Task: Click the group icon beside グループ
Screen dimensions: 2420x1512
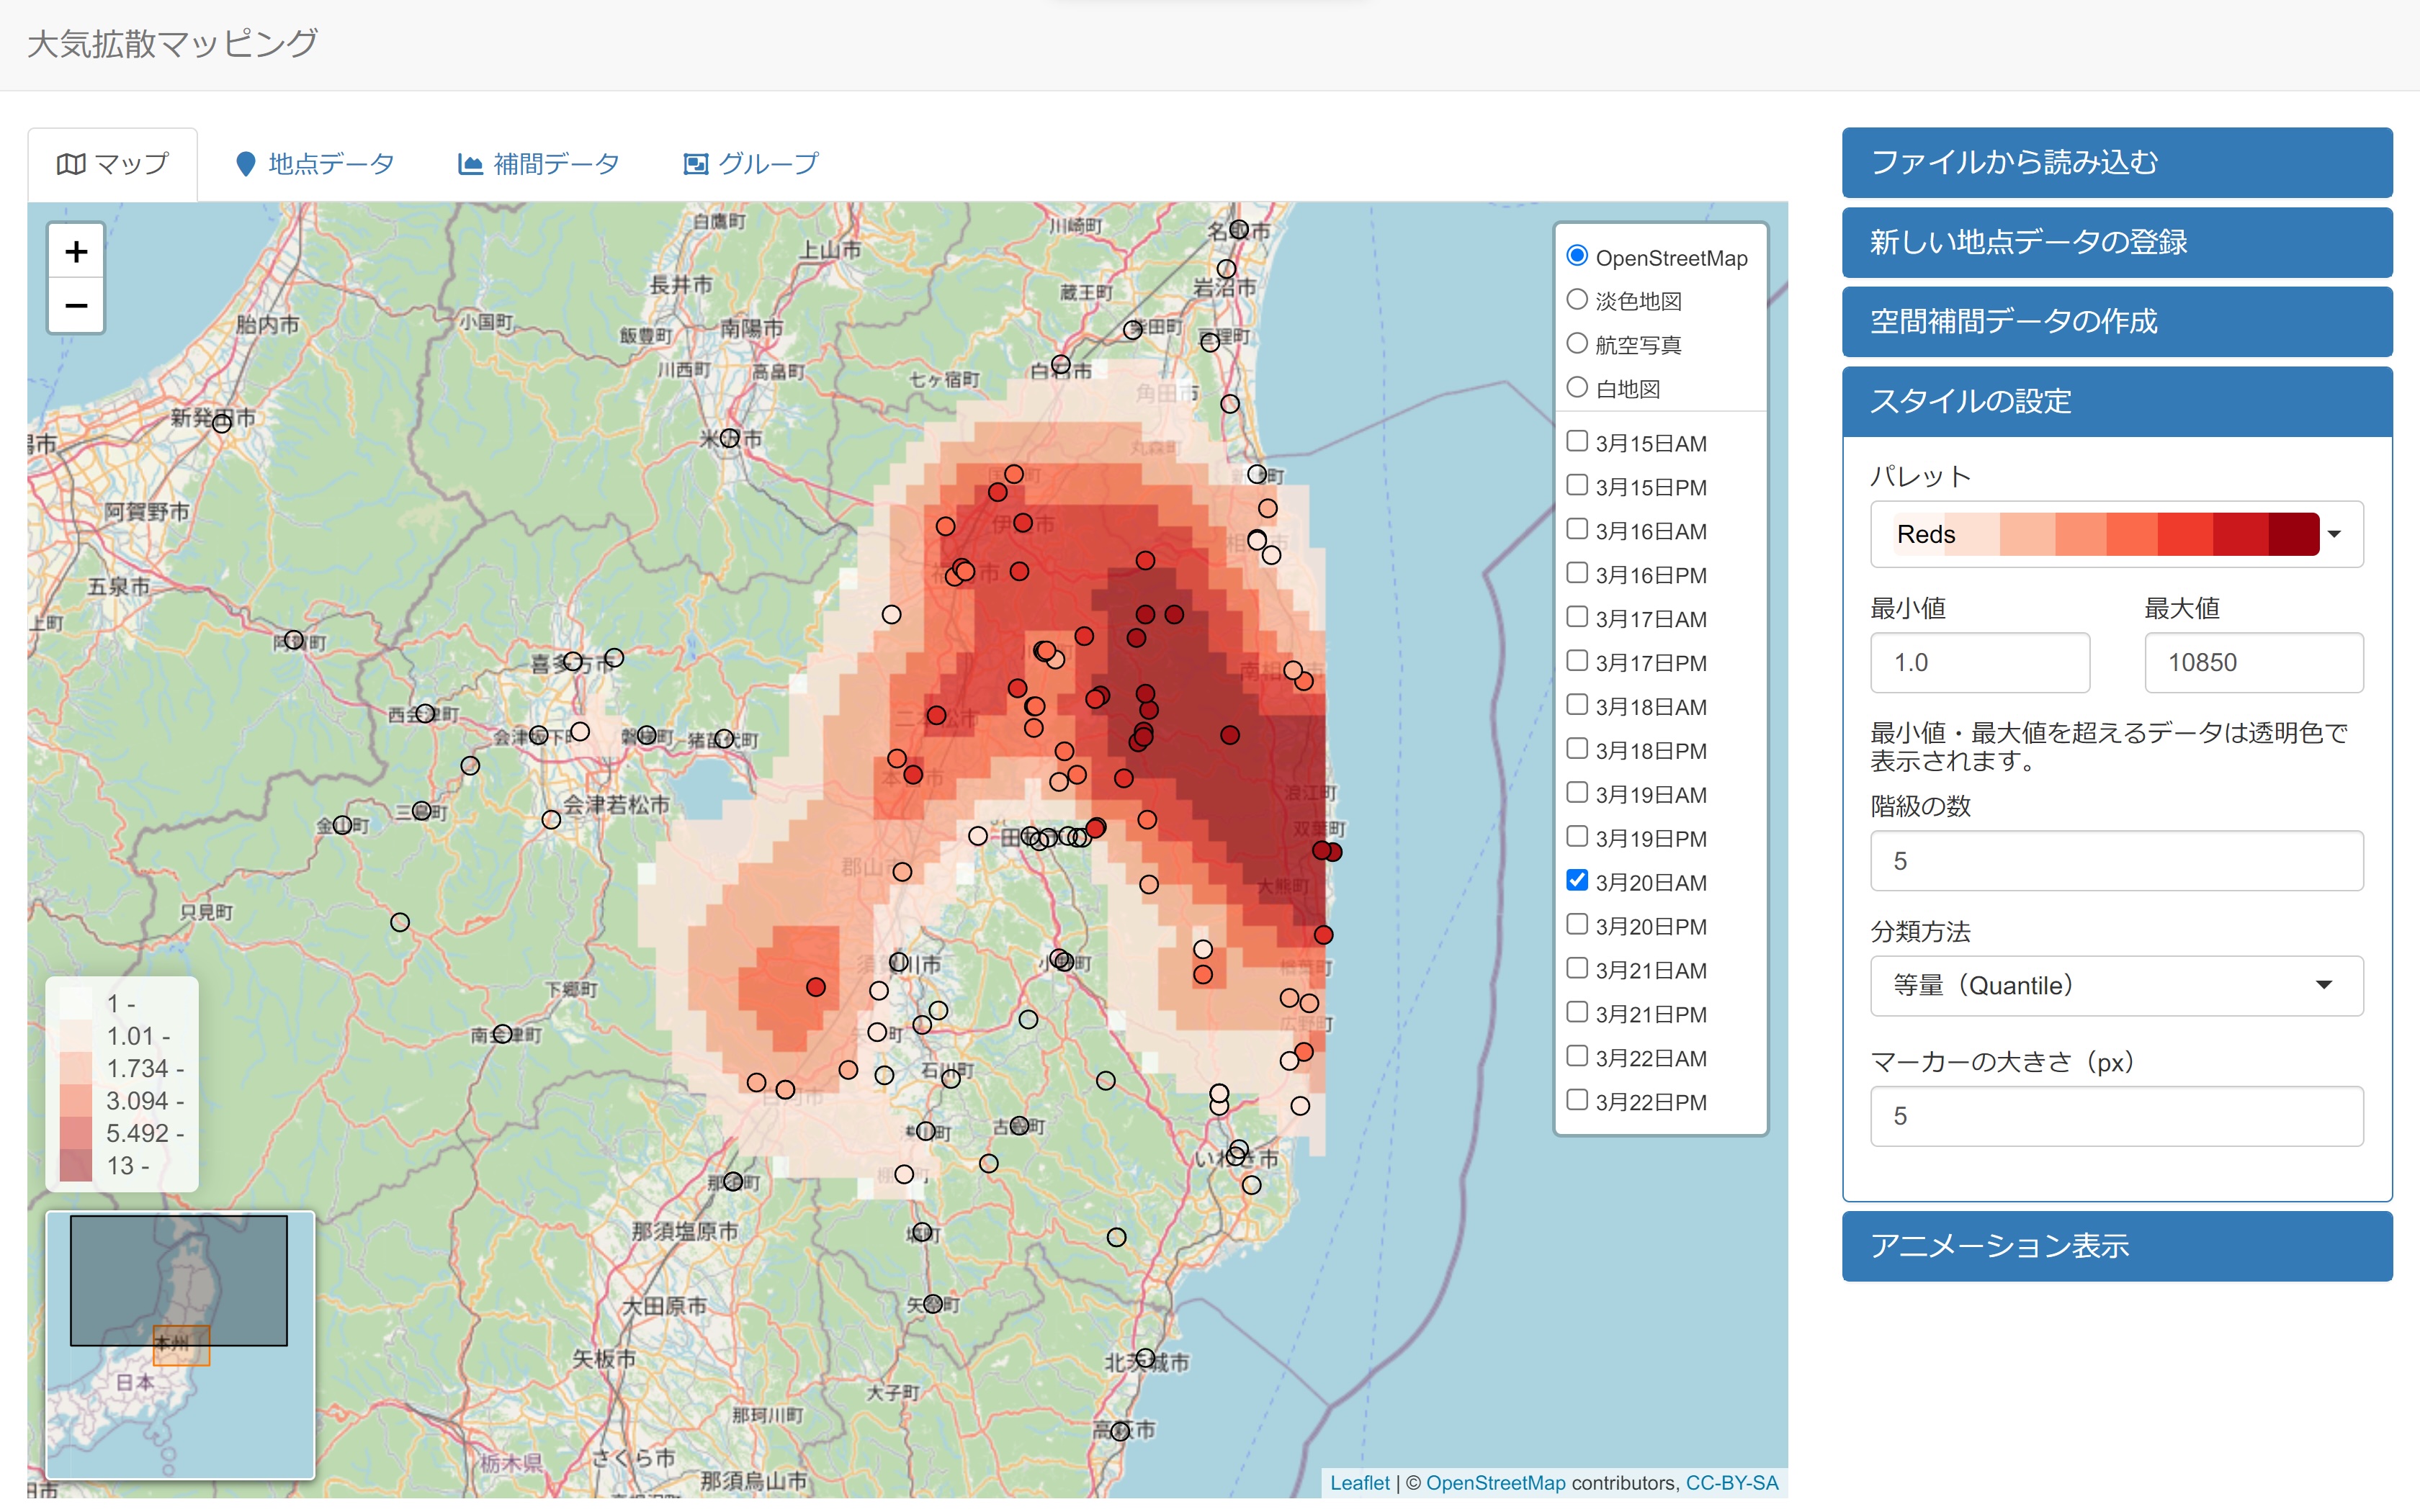Action: pyautogui.click(x=695, y=163)
